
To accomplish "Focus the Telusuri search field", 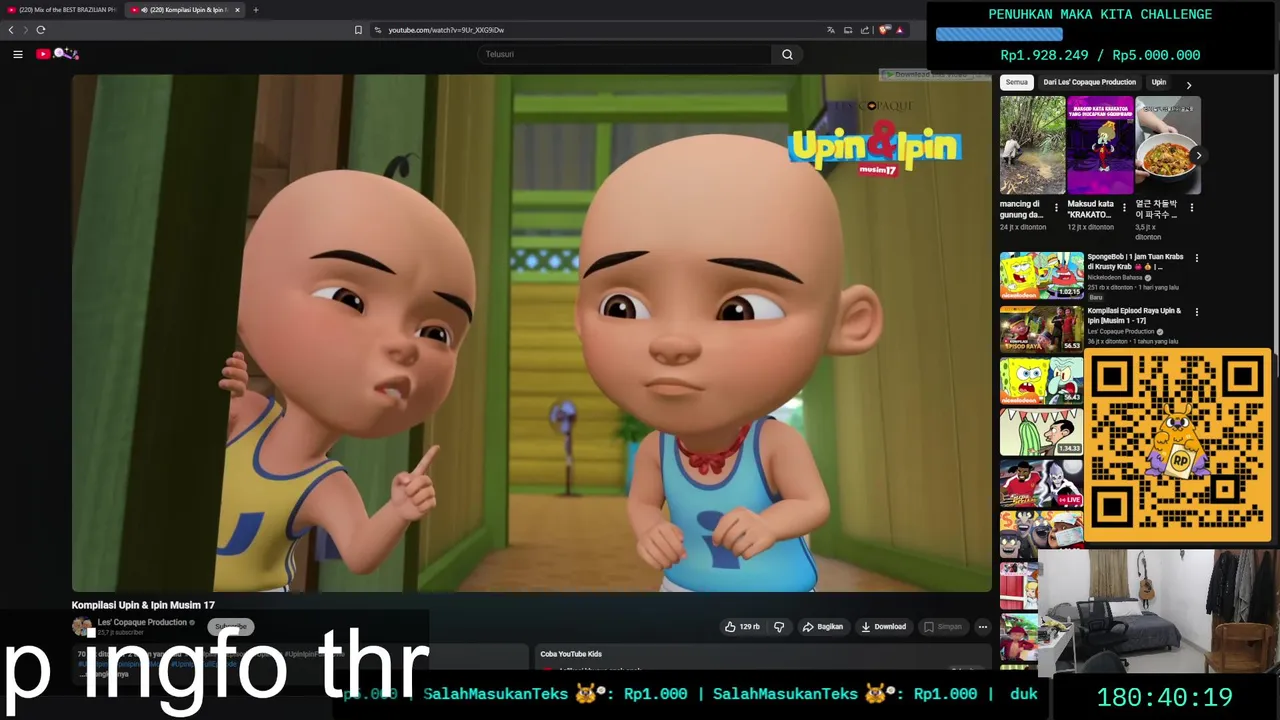I will 625,54.
